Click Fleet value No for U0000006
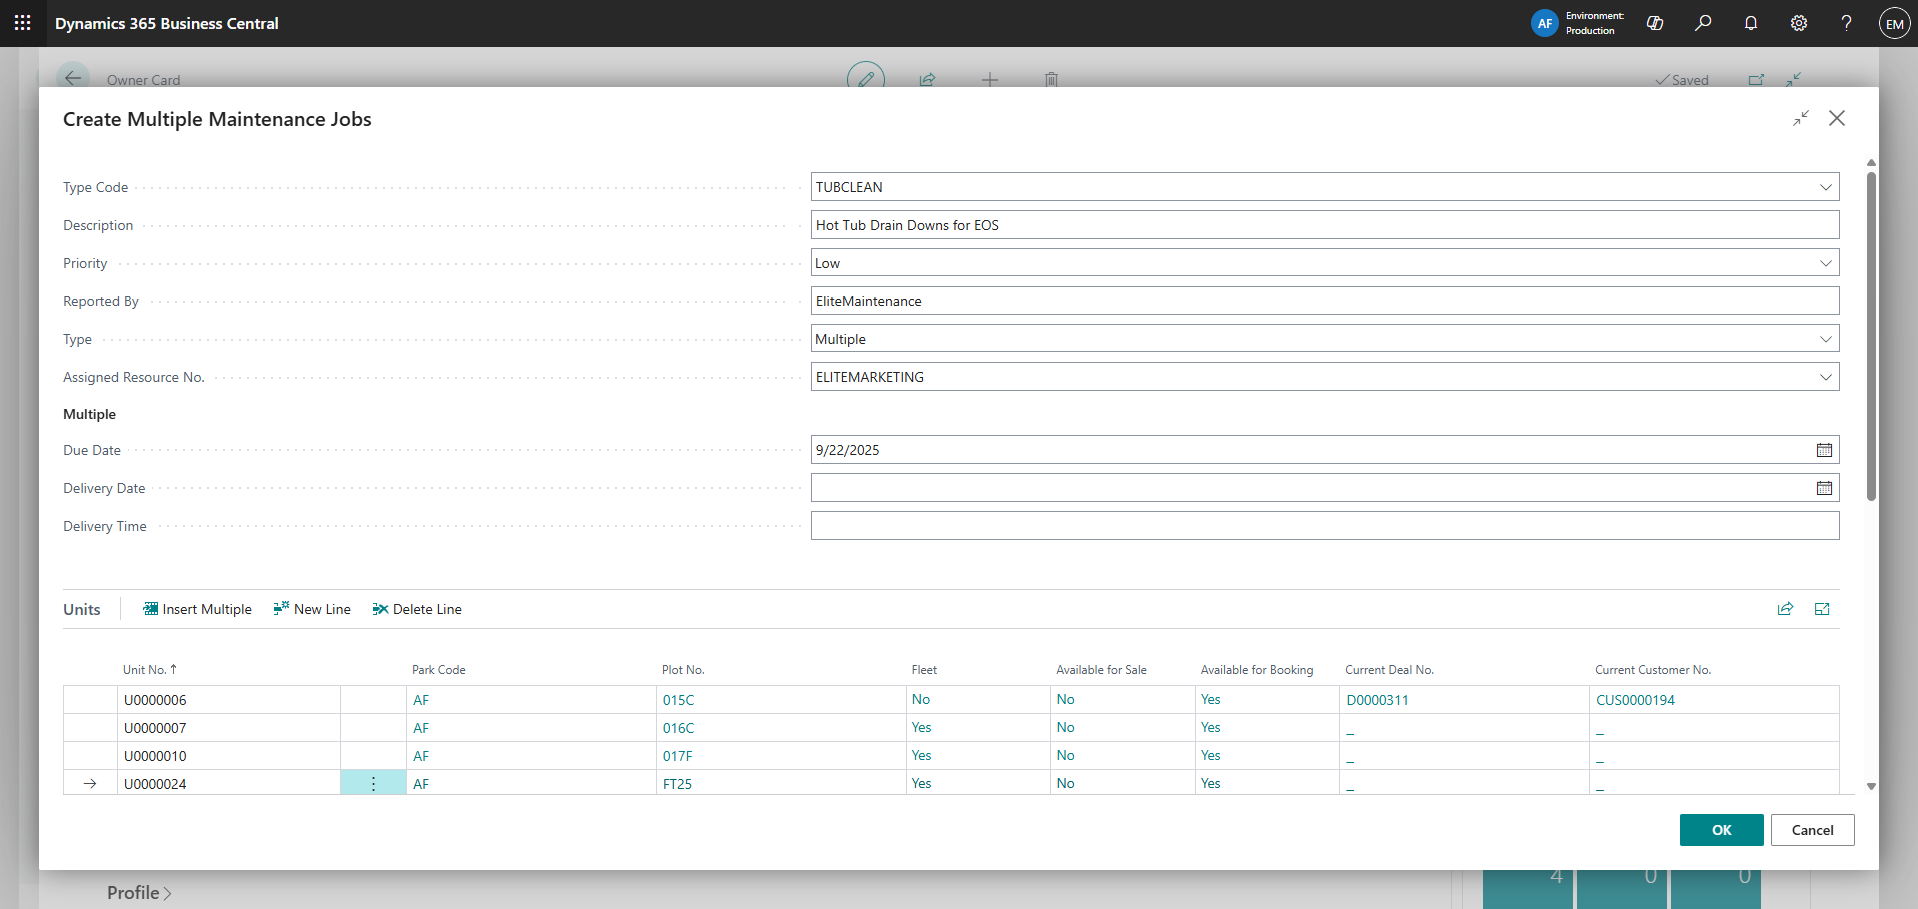This screenshot has height=909, width=1918. (921, 699)
